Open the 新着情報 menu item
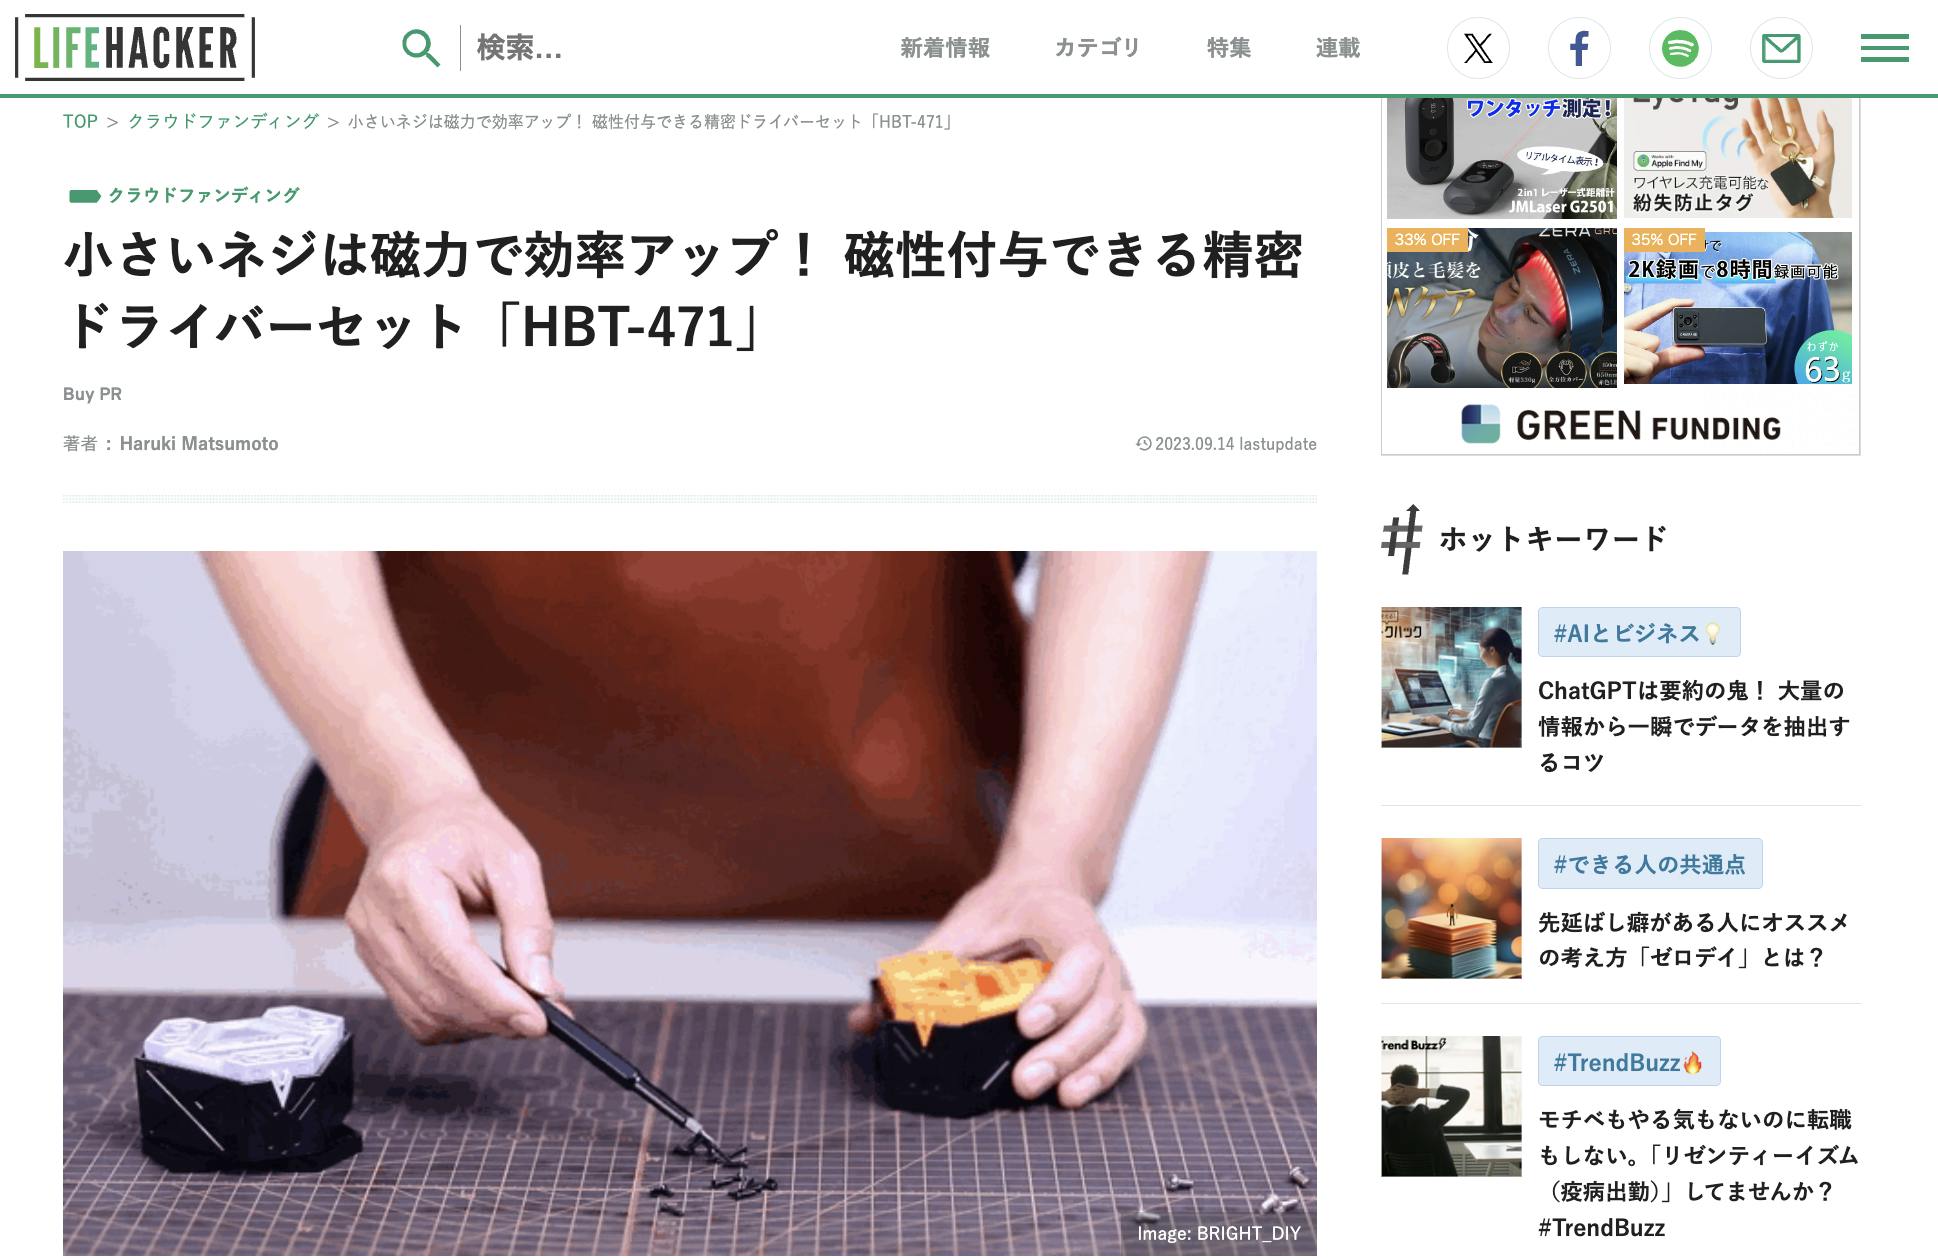Image resolution: width=1938 pixels, height=1258 pixels. click(x=945, y=48)
